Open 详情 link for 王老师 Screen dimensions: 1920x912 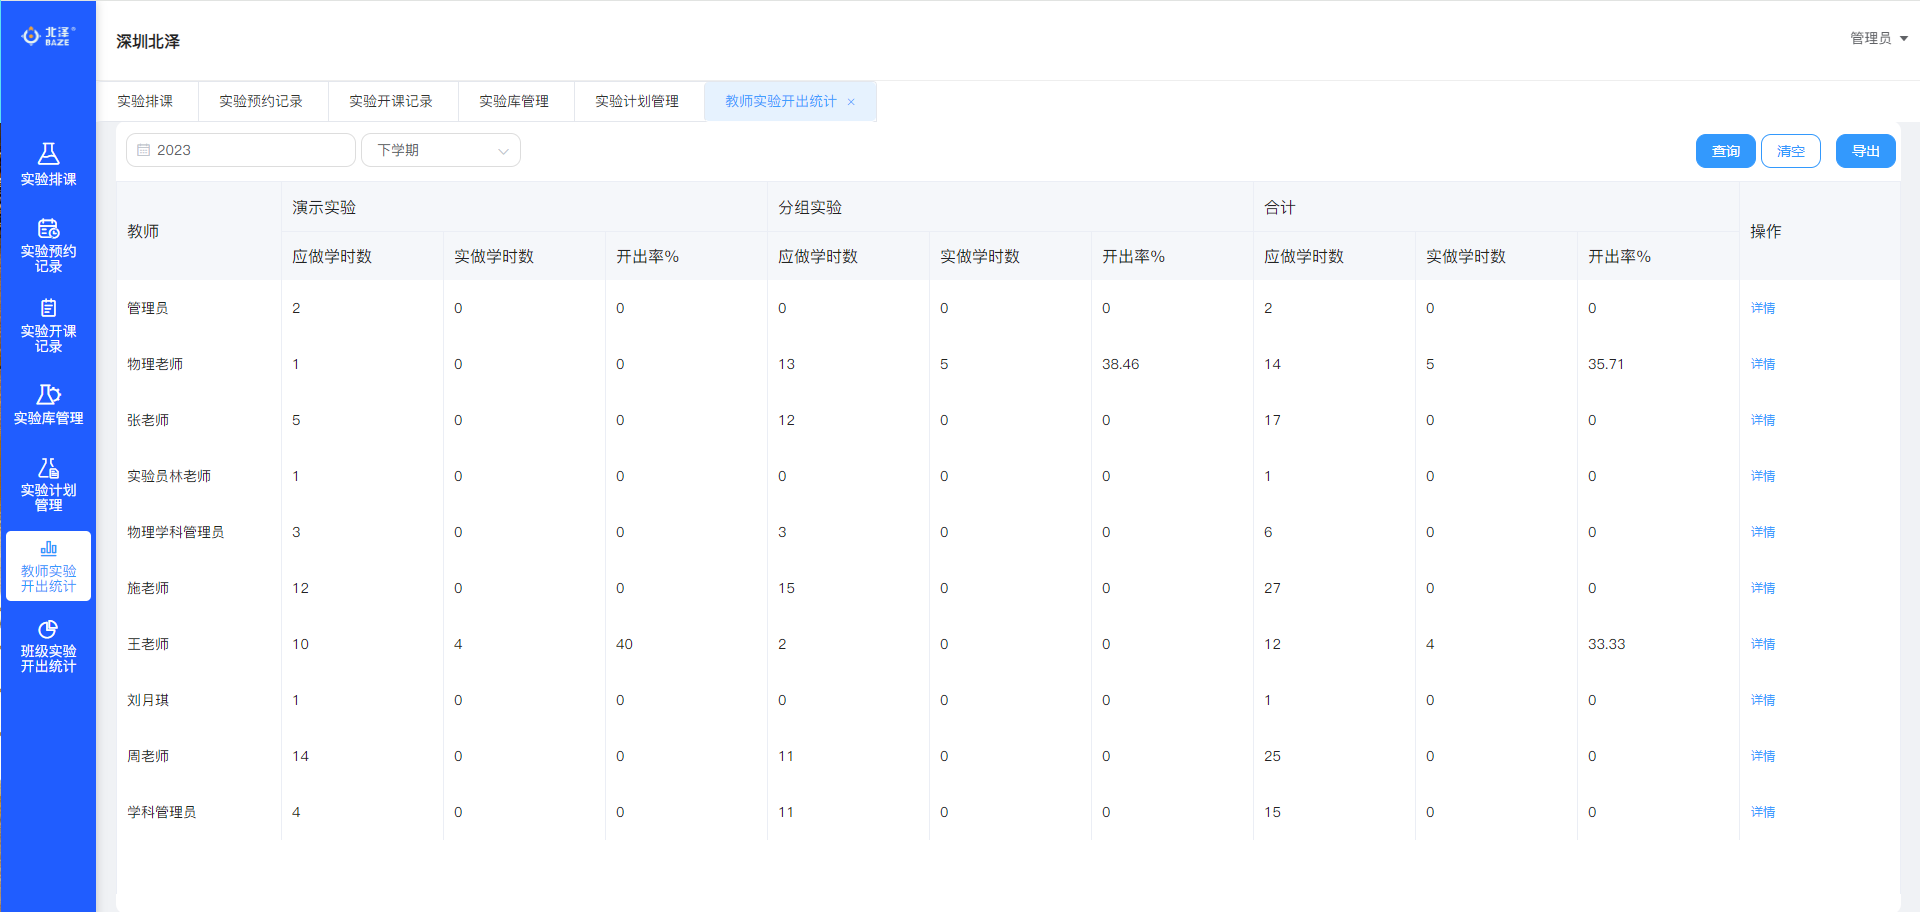click(1762, 644)
